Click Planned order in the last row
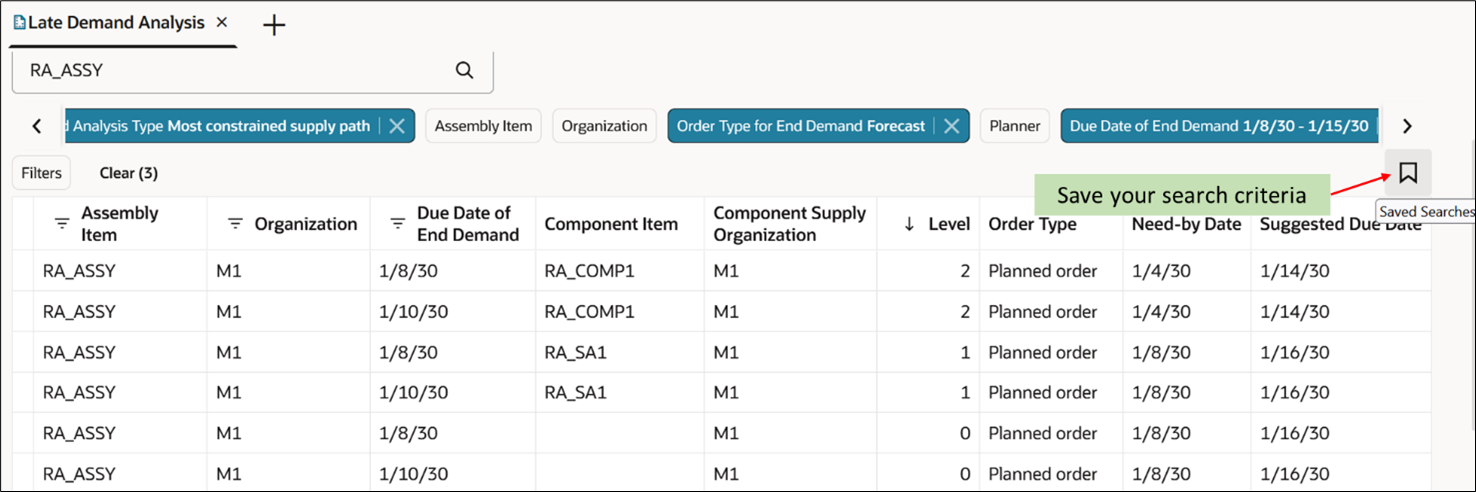Viewport: 1476px width, 492px height. tap(1042, 474)
